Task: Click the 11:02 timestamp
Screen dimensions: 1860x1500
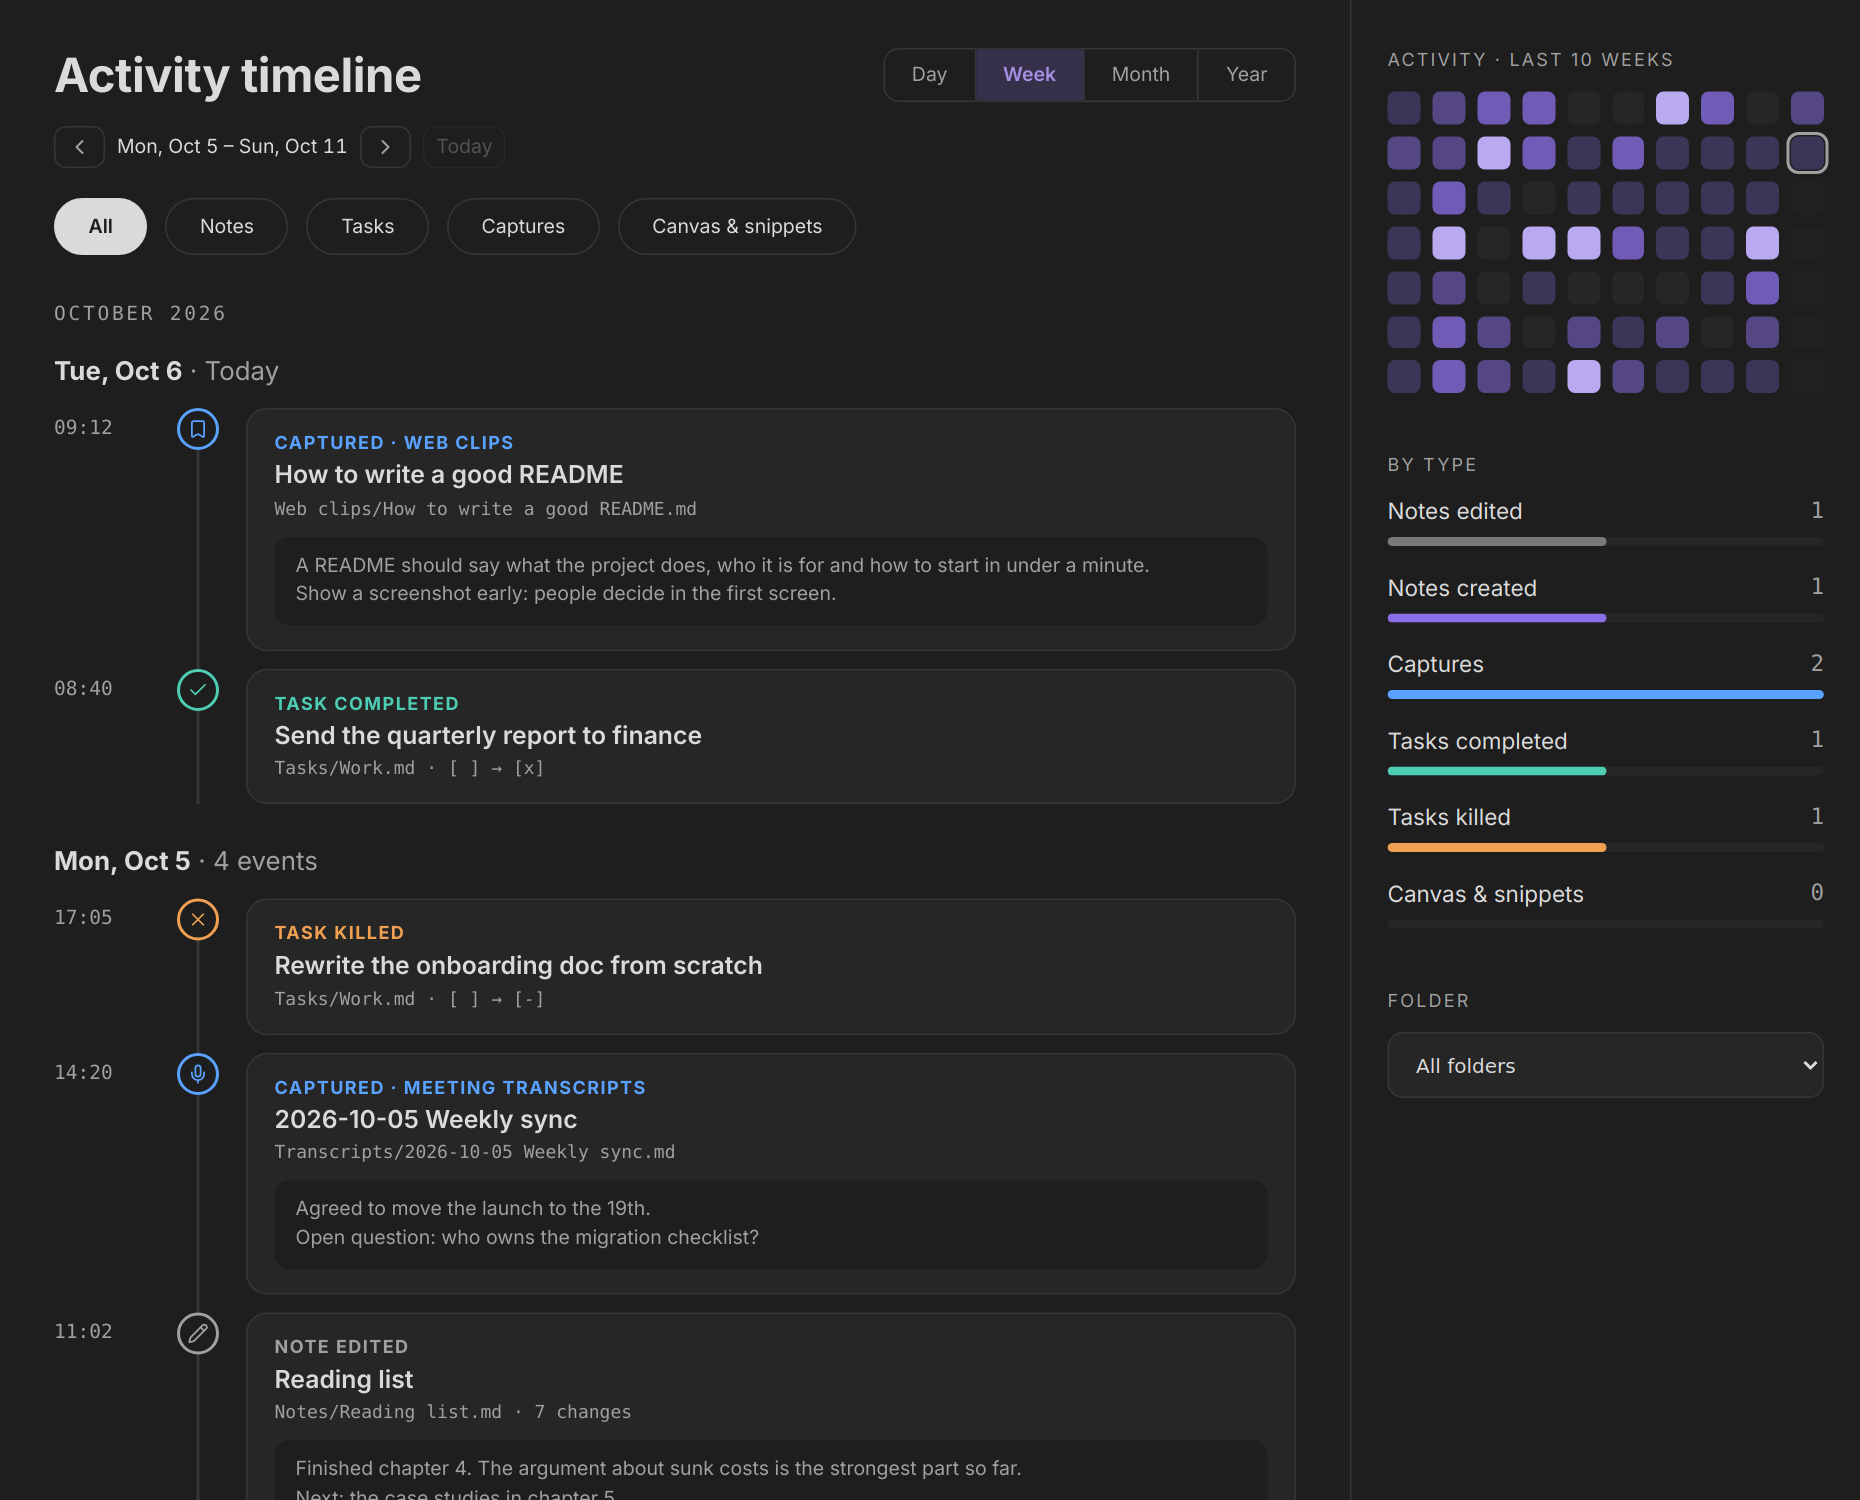Action: pyautogui.click(x=83, y=1332)
